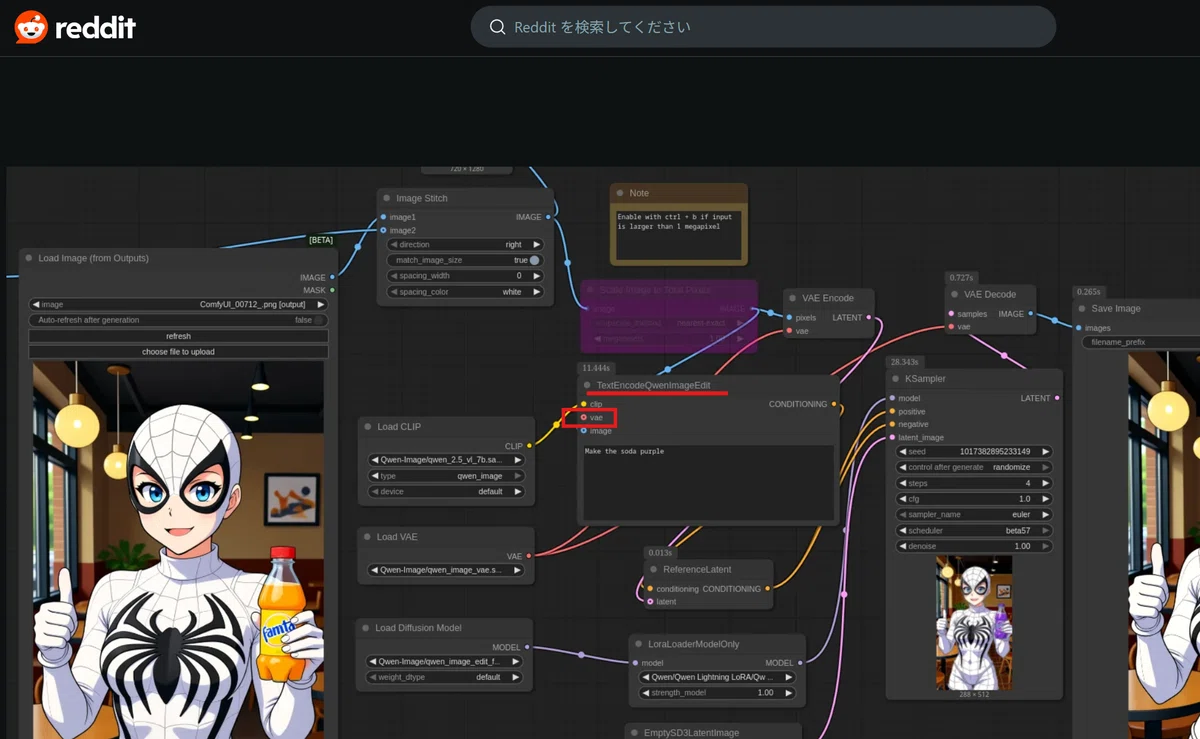This screenshot has width=1200, height=739.
Task: Click the Reddit logo
Action: tap(75, 27)
